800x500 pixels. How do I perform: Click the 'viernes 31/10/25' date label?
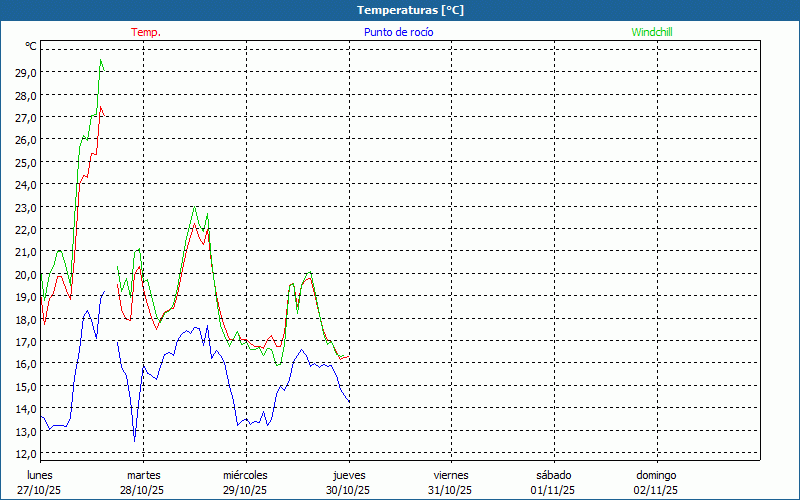[x=451, y=483]
